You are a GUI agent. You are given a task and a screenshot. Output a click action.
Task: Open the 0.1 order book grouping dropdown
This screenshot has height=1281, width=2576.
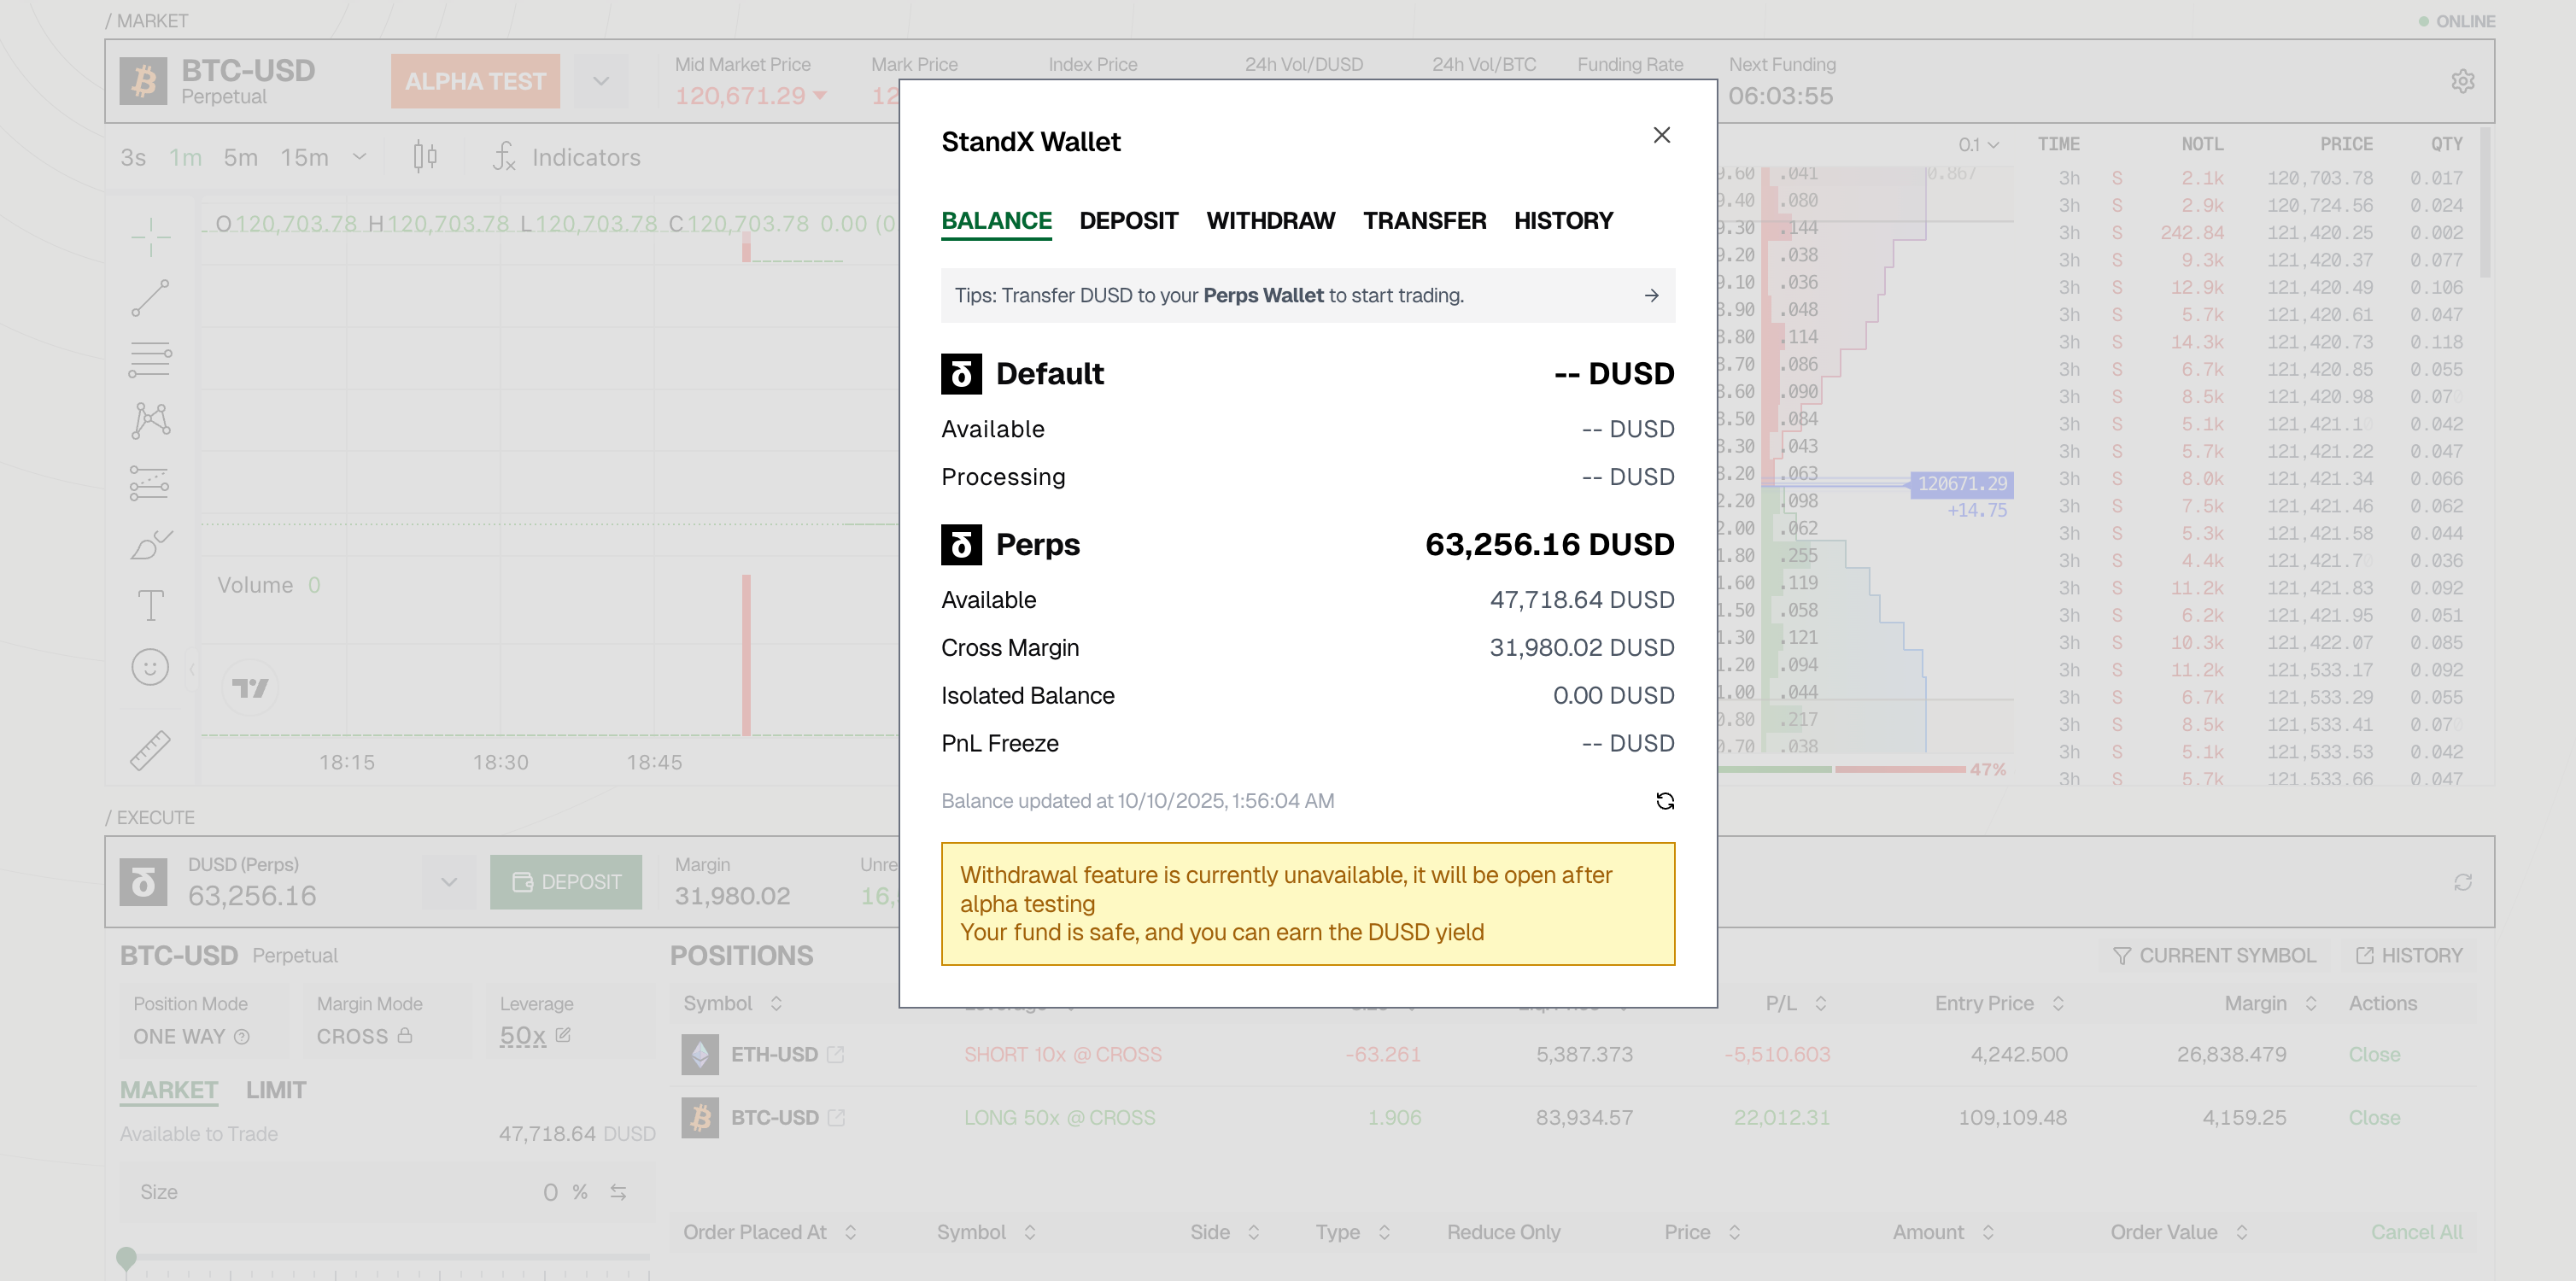tap(1978, 145)
